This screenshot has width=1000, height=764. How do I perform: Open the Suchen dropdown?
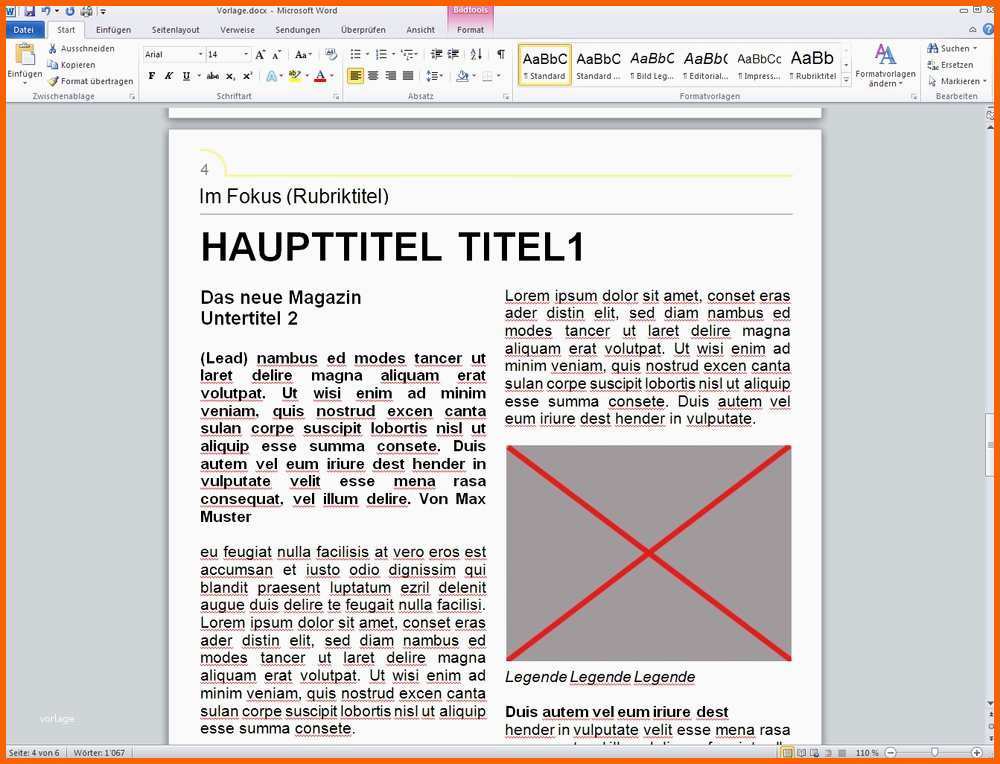[x=975, y=48]
